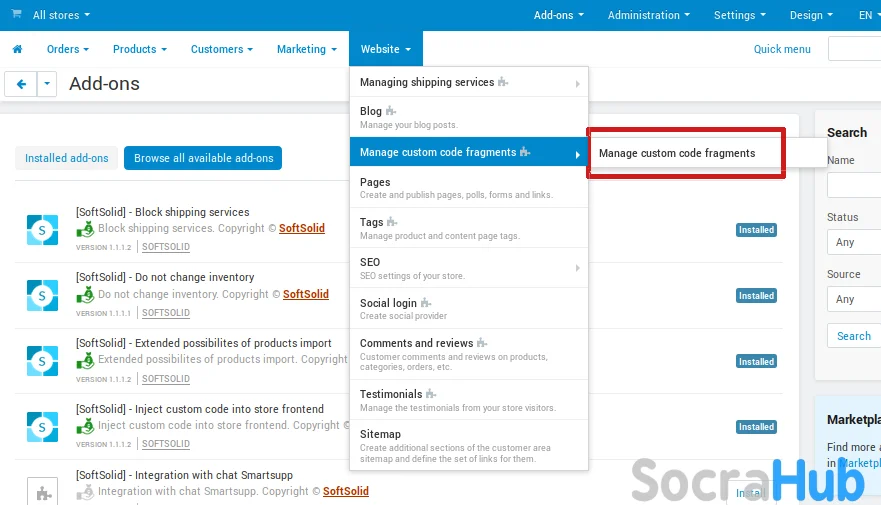Click the puzzle icon next to Social login
The image size is (881, 505).
426,303
